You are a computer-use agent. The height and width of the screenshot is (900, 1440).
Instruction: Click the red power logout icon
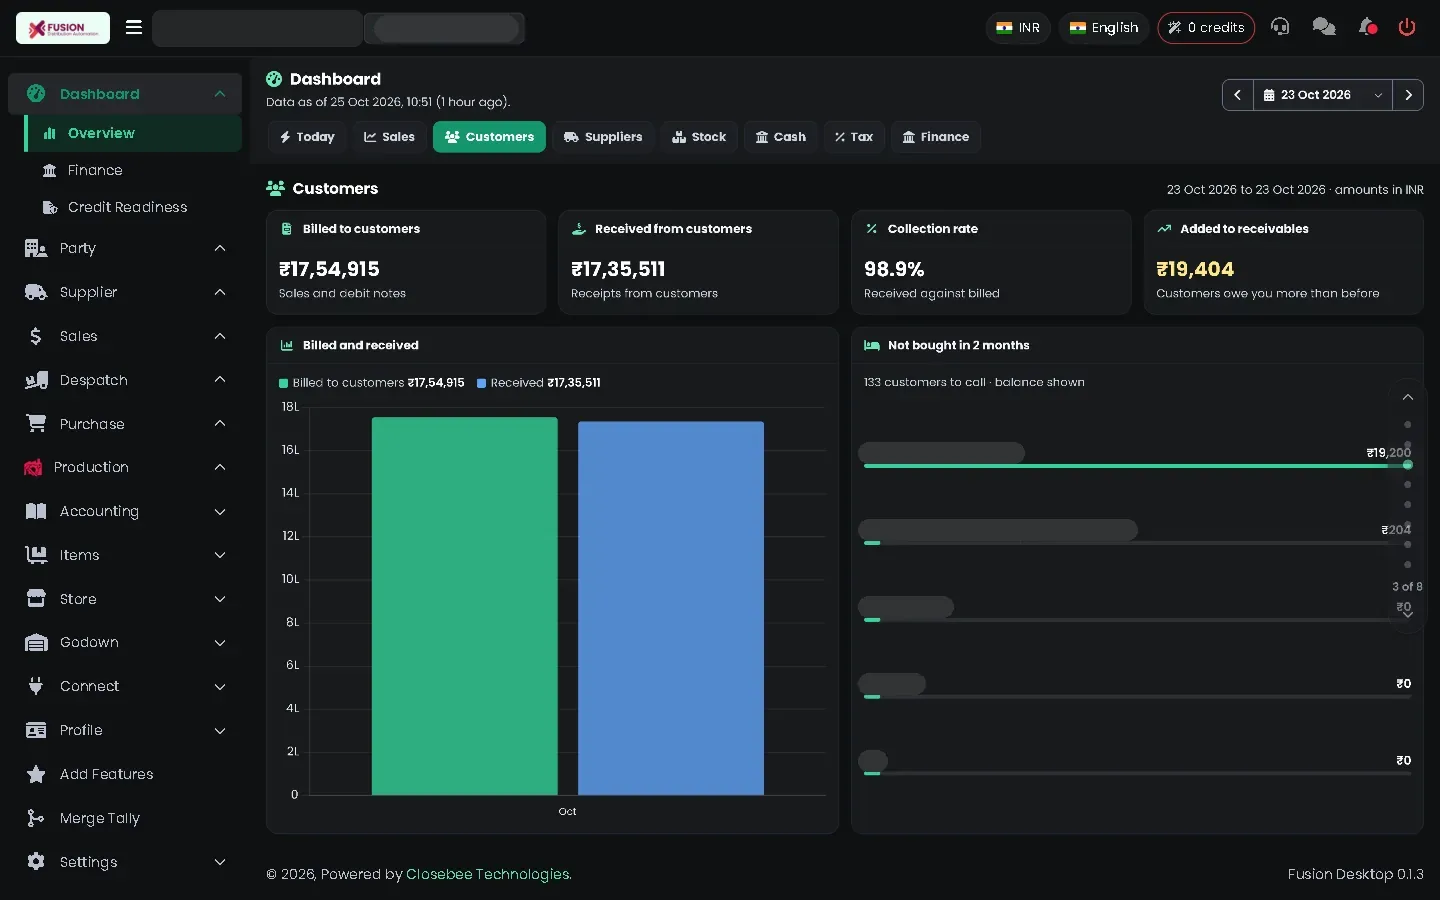pyautogui.click(x=1407, y=27)
